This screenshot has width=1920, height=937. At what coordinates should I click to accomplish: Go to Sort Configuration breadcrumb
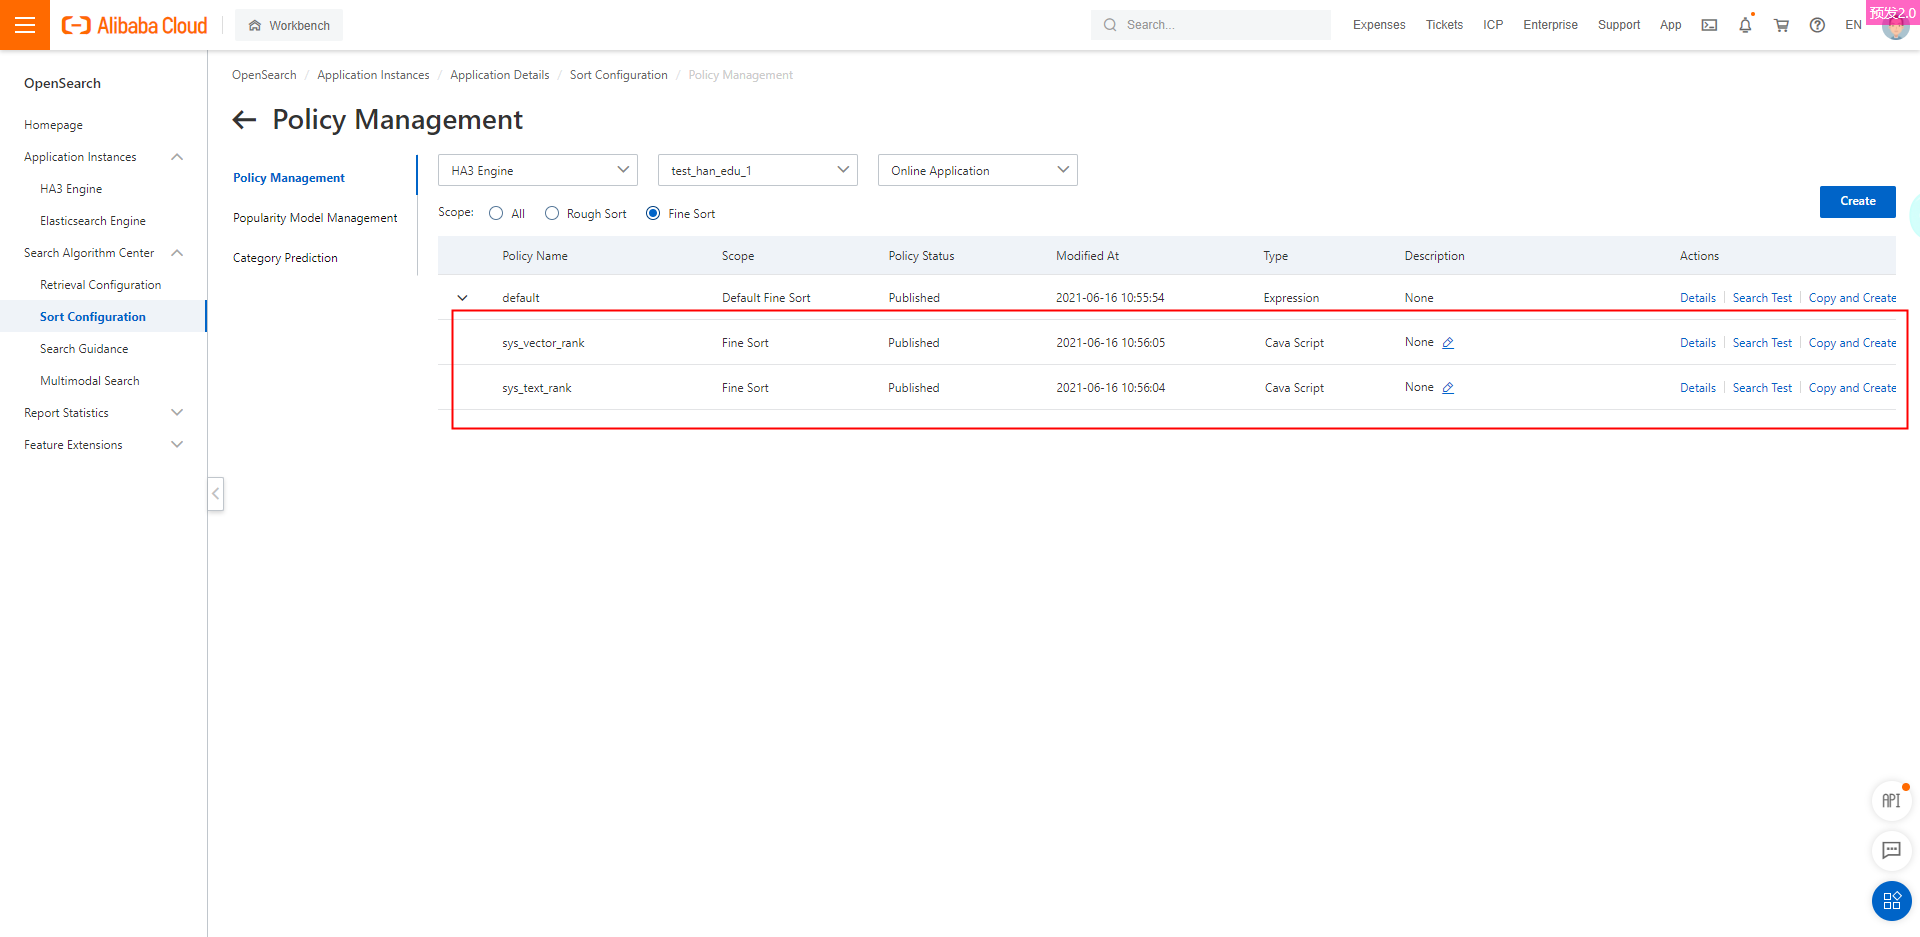tap(618, 75)
